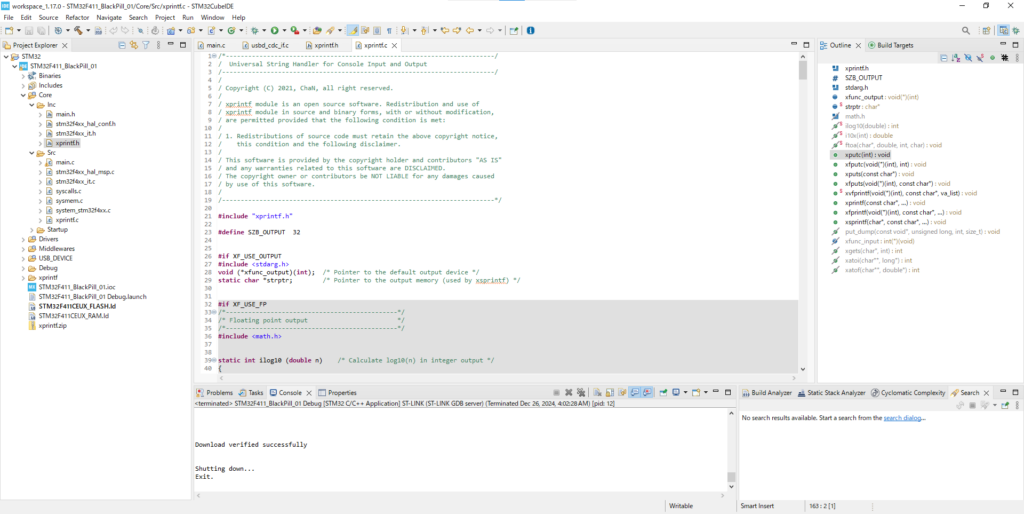
Task: Open the Navigate menu
Action: point(109,18)
